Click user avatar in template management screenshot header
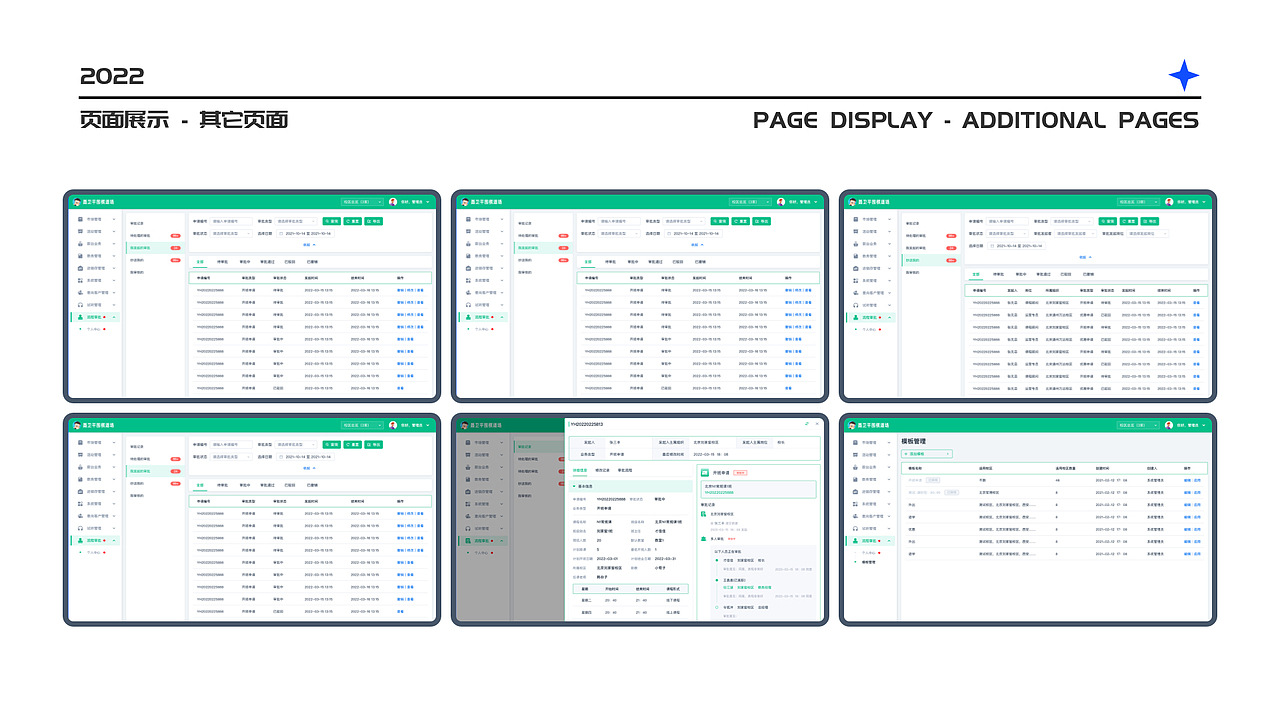 click(1169, 425)
